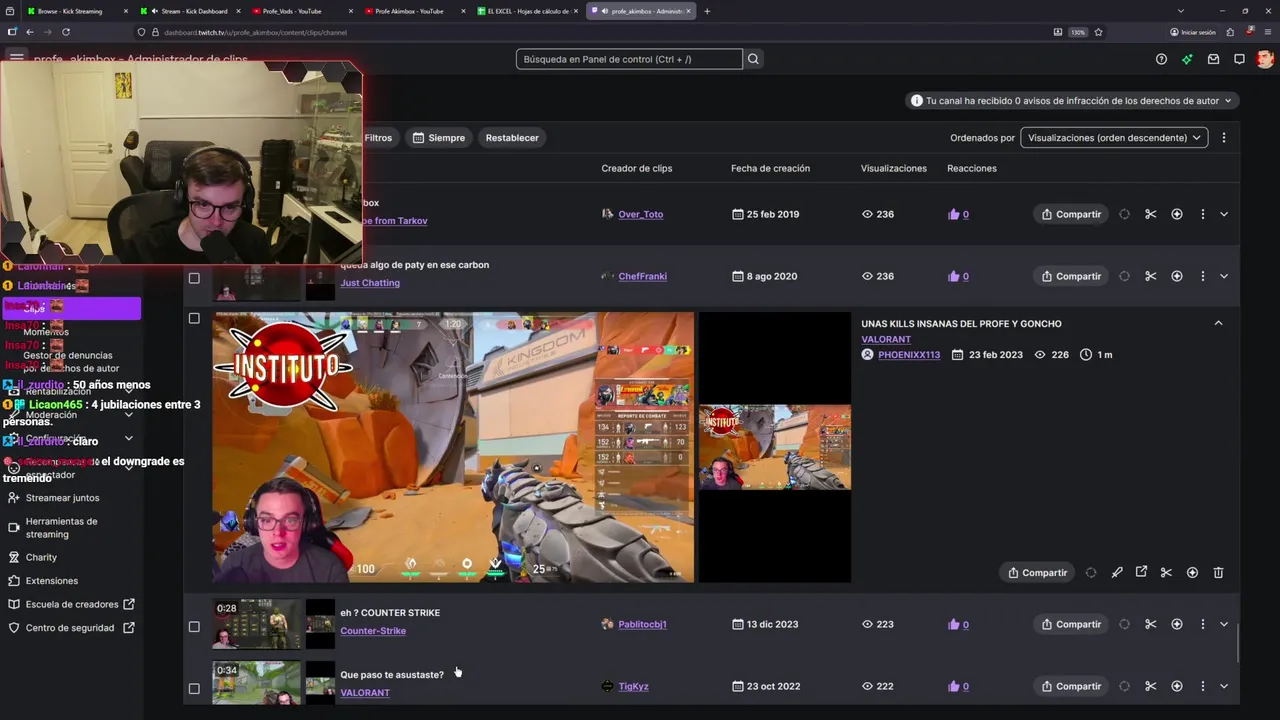1280x720 pixels.
Task: Open the whispers chat bubble icon
Action: tap(1239, 59)
